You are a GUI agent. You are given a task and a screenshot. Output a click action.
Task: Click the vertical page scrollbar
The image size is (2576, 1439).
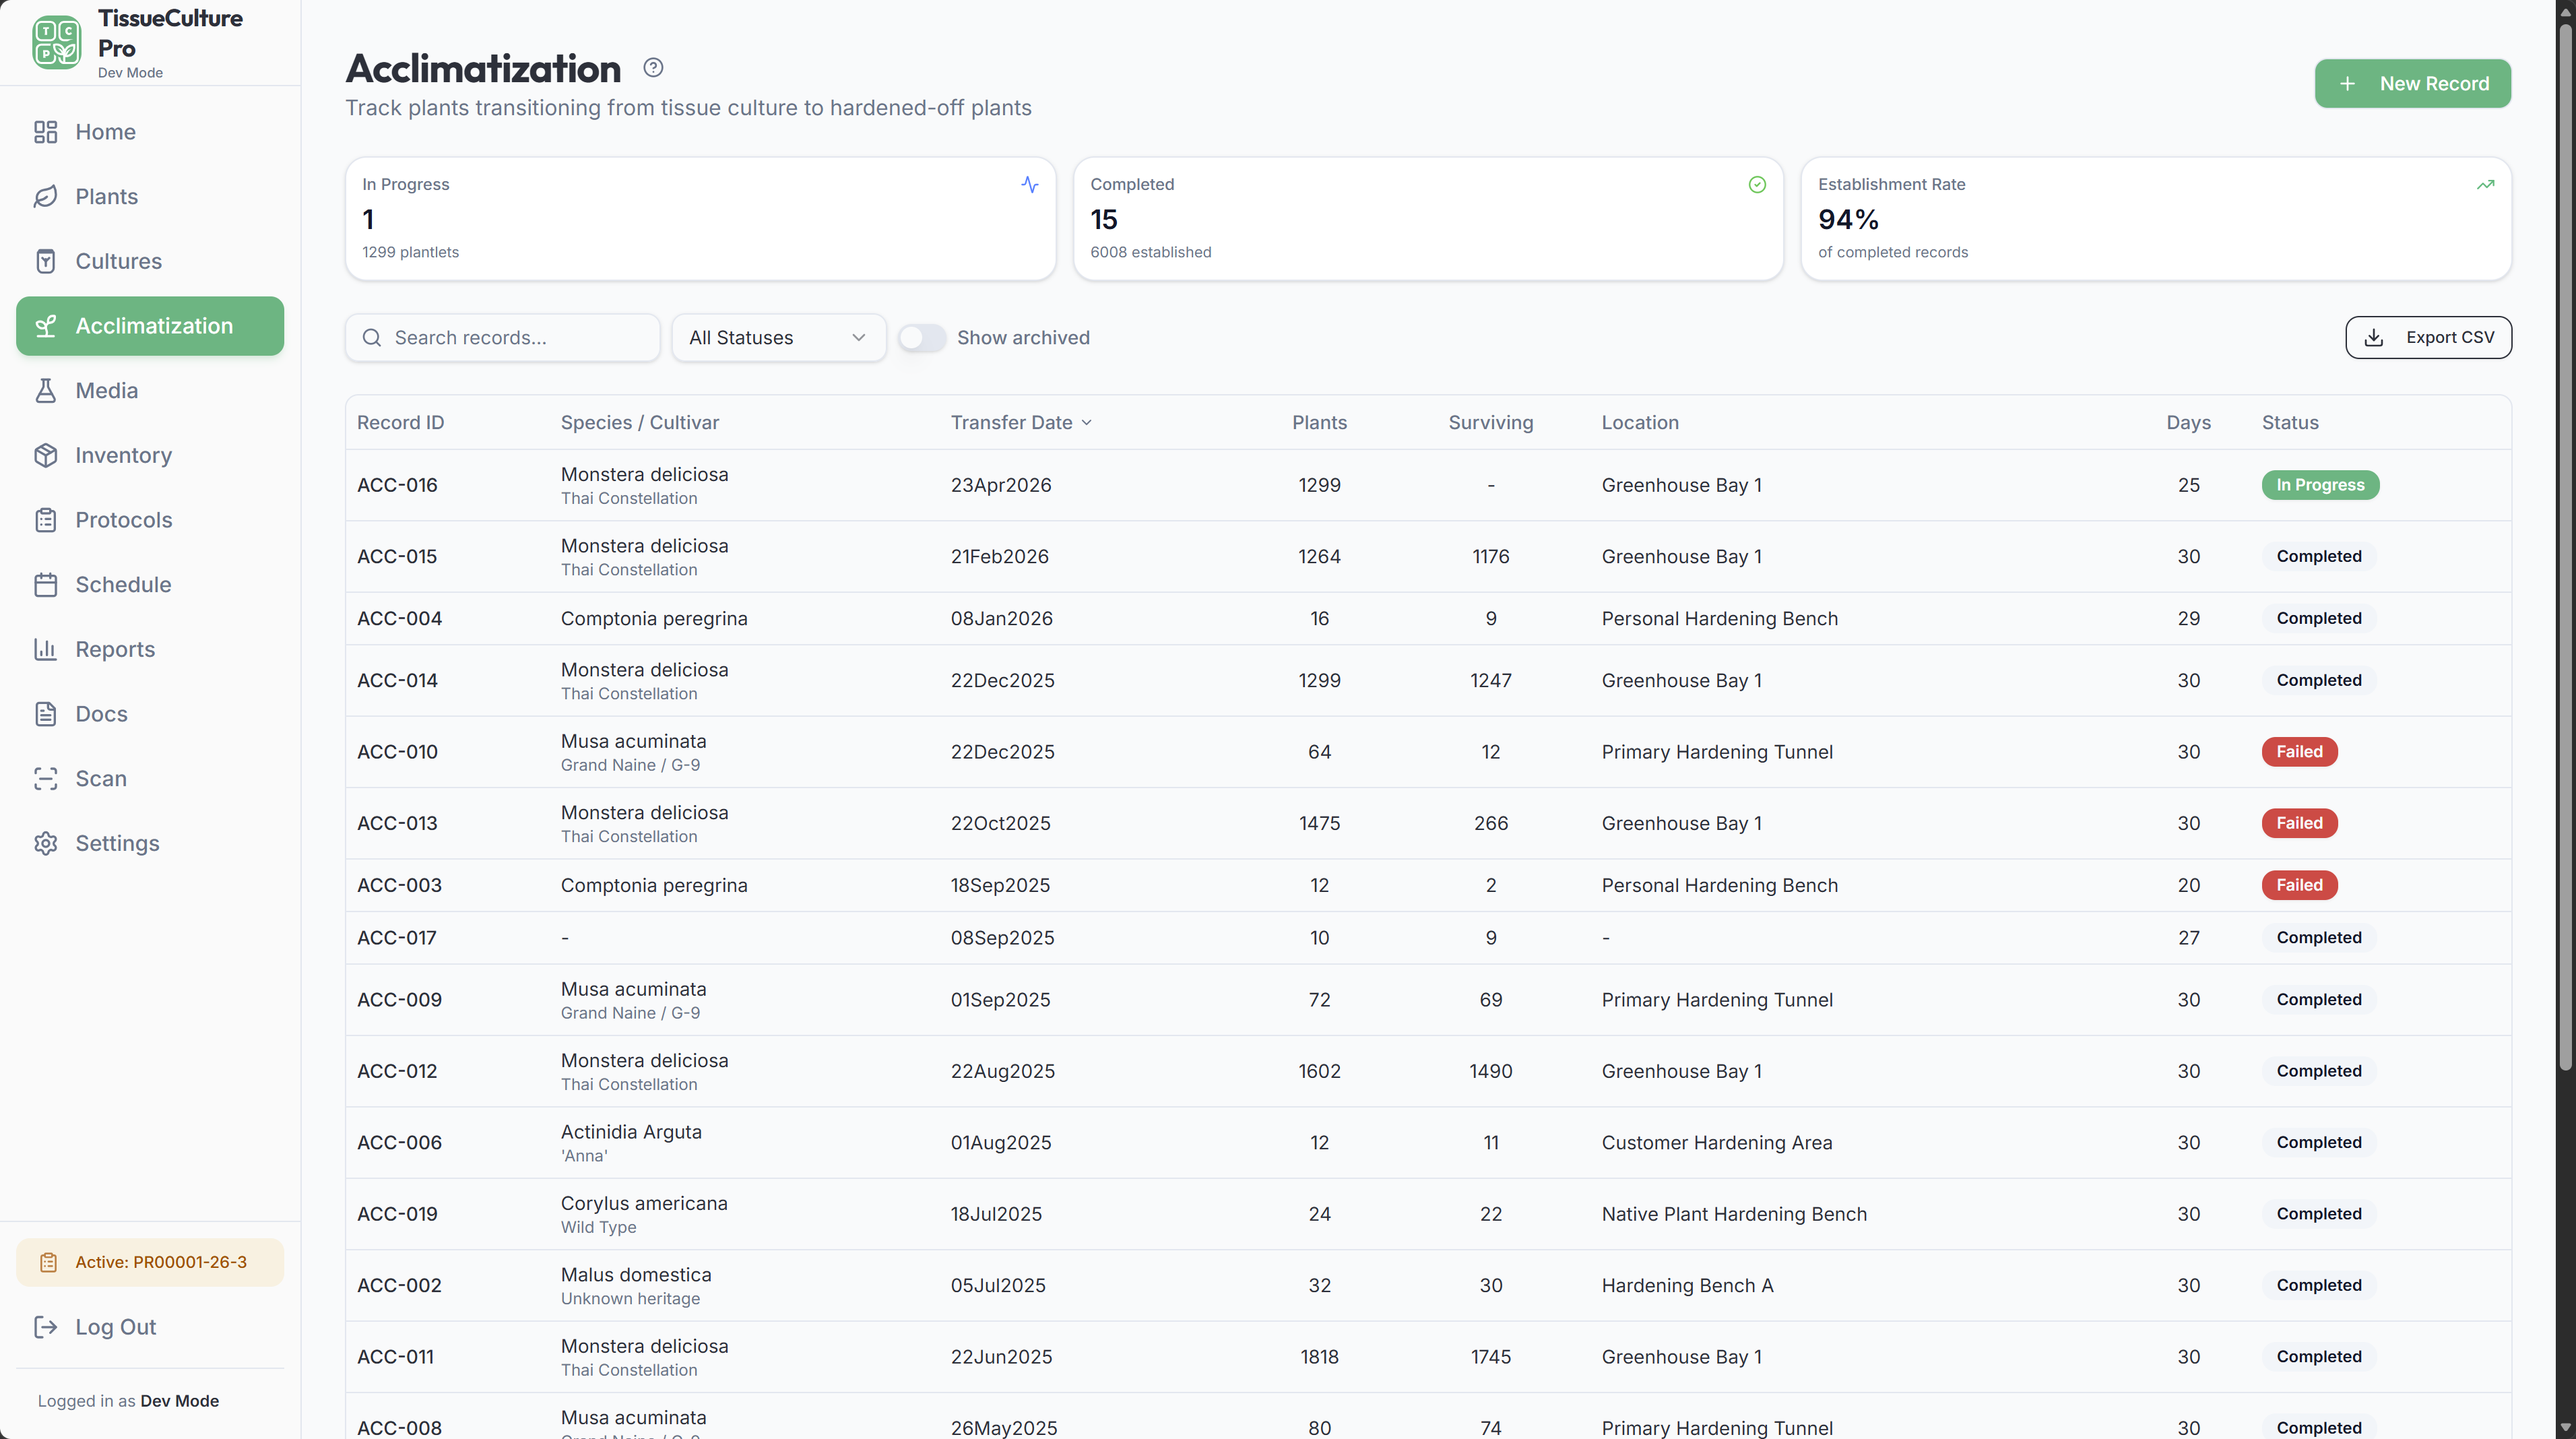(x=2565, y=540)
